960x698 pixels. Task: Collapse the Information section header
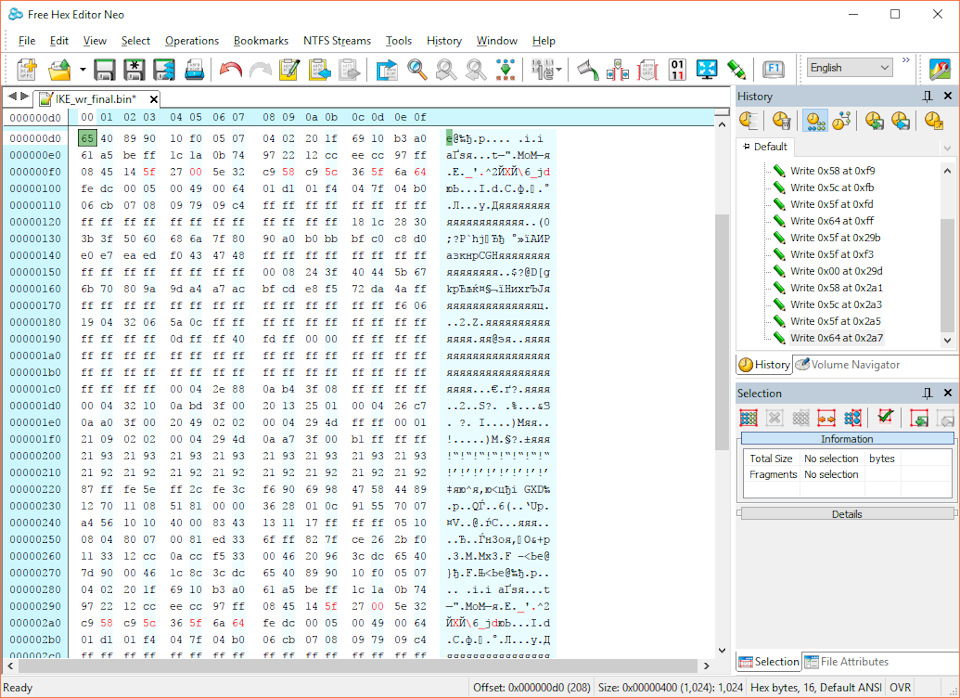846,439
